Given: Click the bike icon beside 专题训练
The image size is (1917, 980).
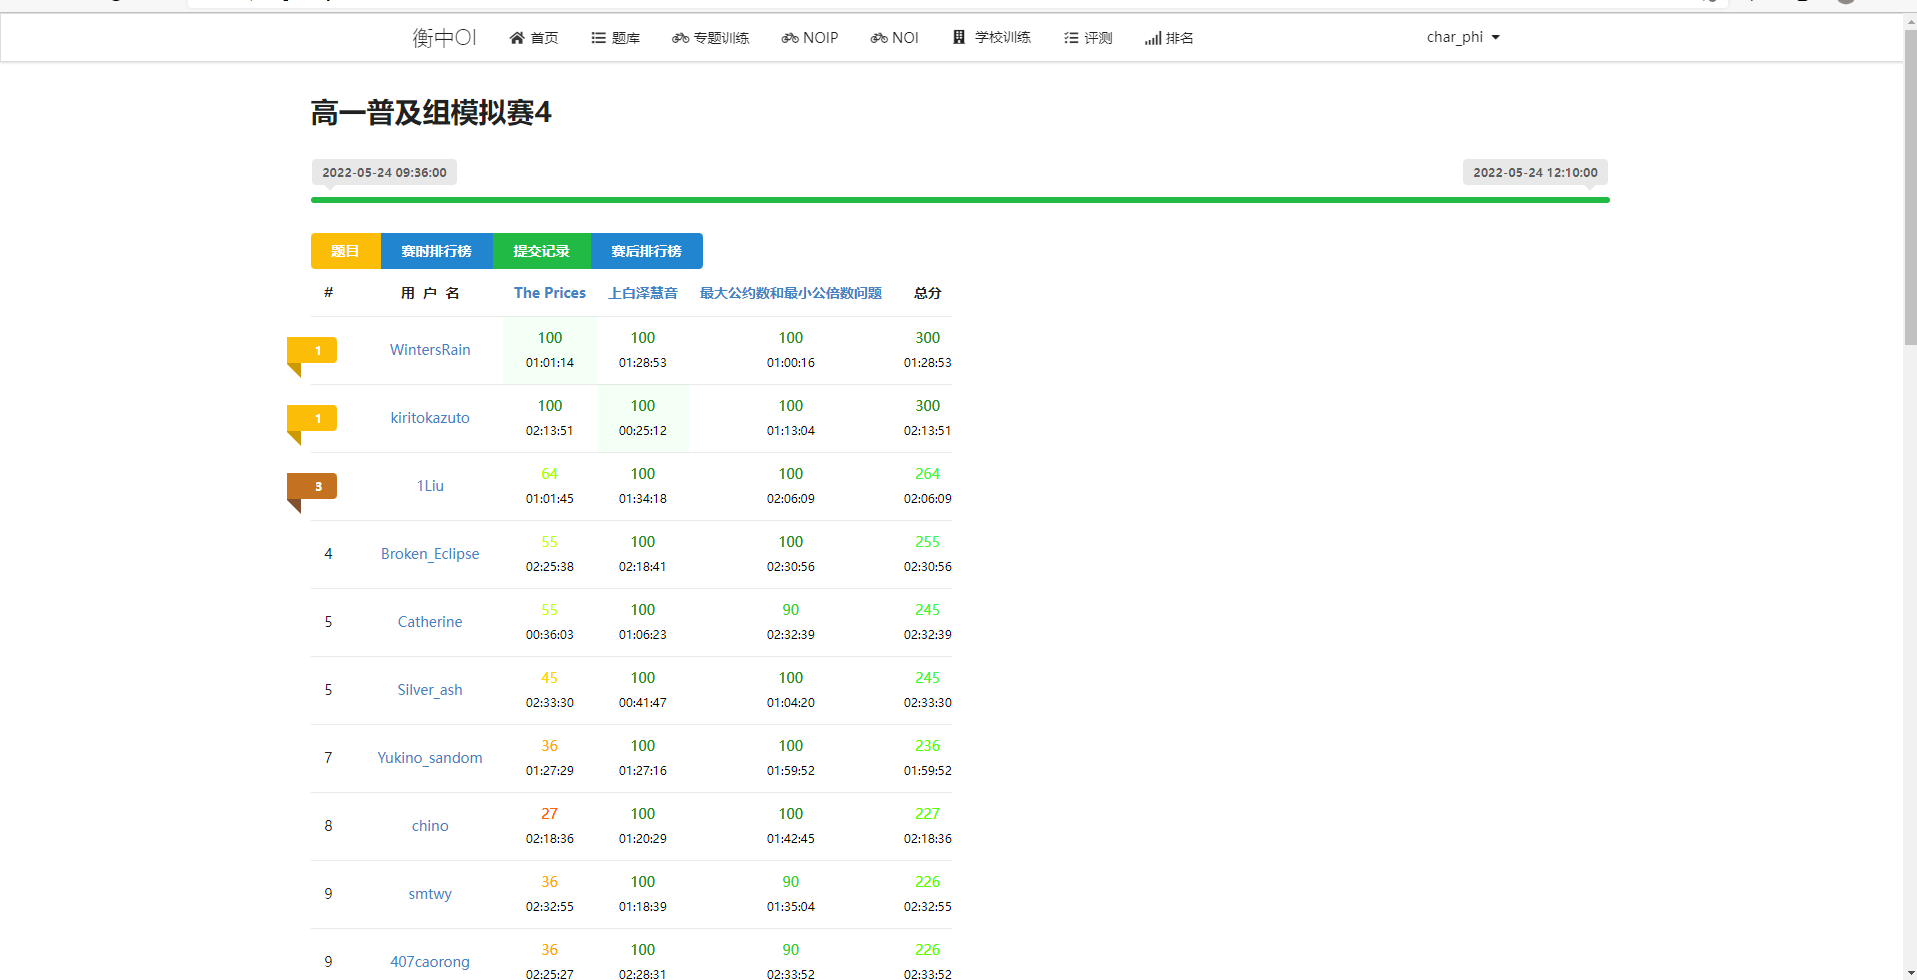Looking at the screenshot, I should [x=680, y=38].
